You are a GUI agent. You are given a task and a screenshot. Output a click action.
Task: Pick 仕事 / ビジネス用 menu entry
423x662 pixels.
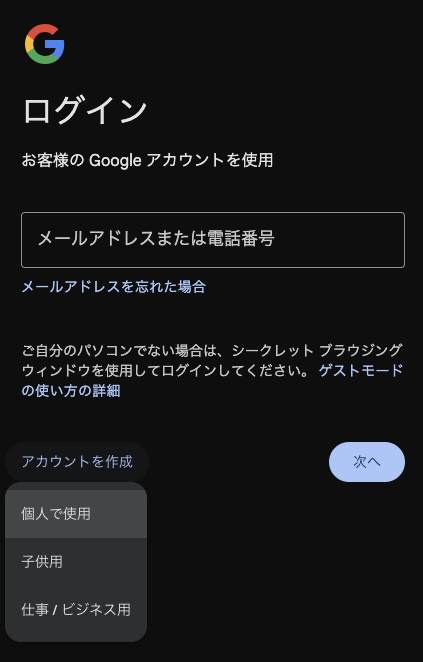(x=76, y=610)
